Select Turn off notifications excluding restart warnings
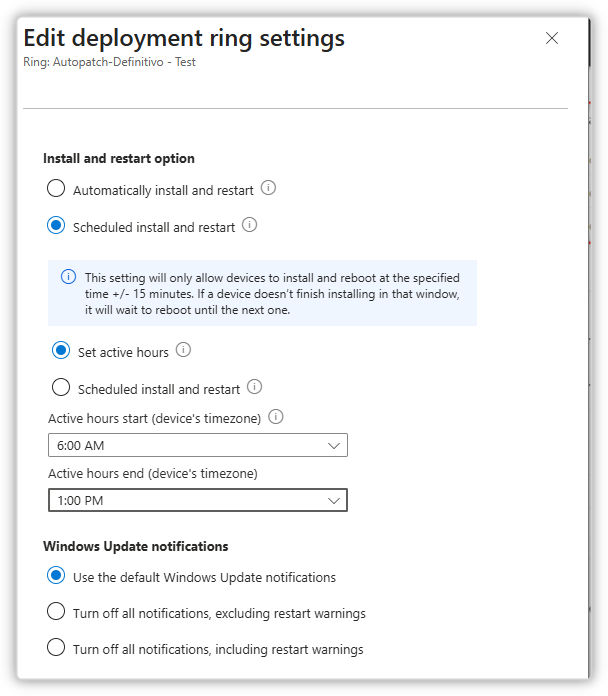The width and height of the screenshot is (608, 696). tap(57, 612)
